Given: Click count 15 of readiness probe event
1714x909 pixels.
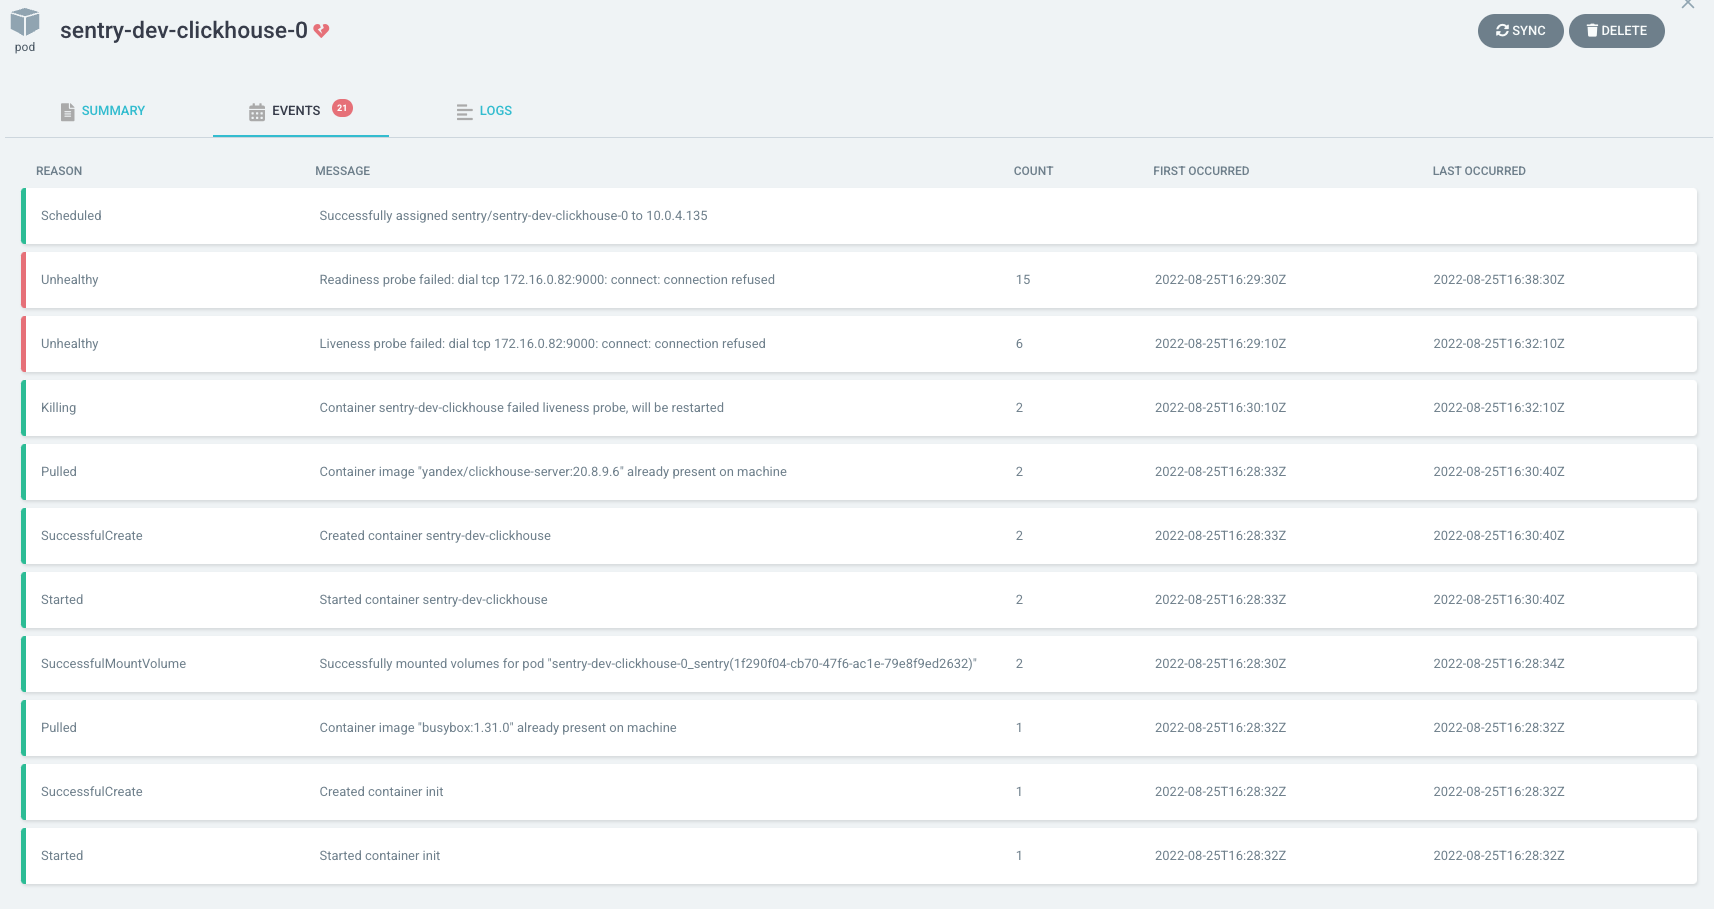Looking at the screenshot, I should click(1023, 280).
